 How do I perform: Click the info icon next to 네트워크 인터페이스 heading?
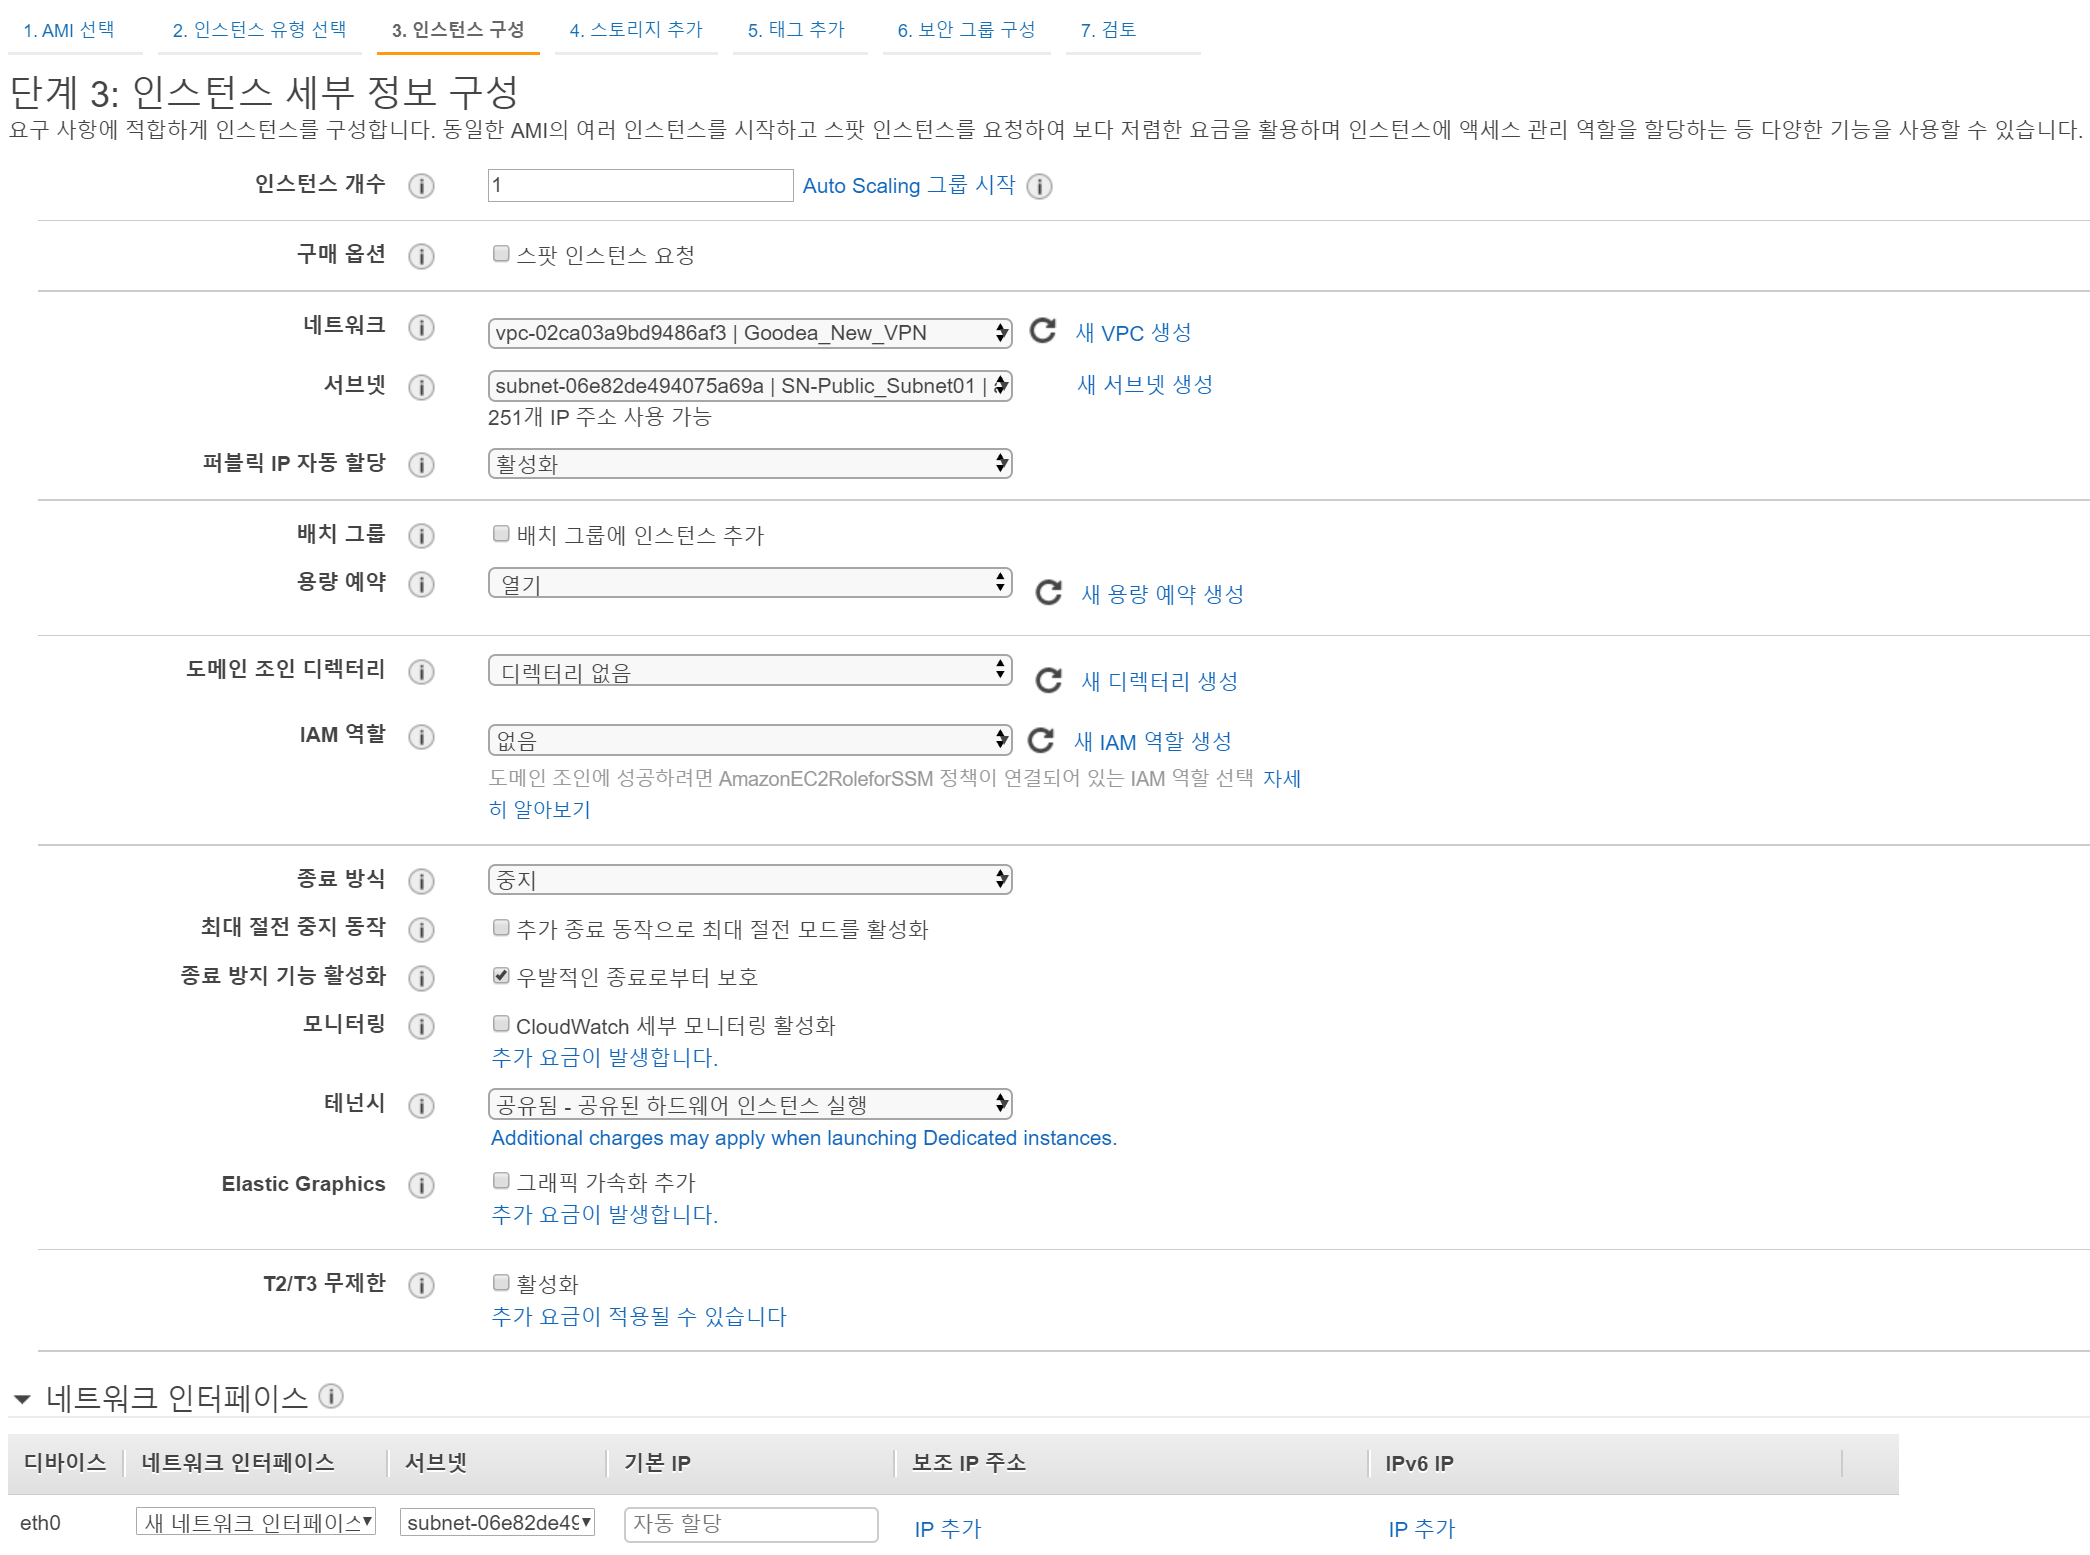click(x=331, y=1396)
